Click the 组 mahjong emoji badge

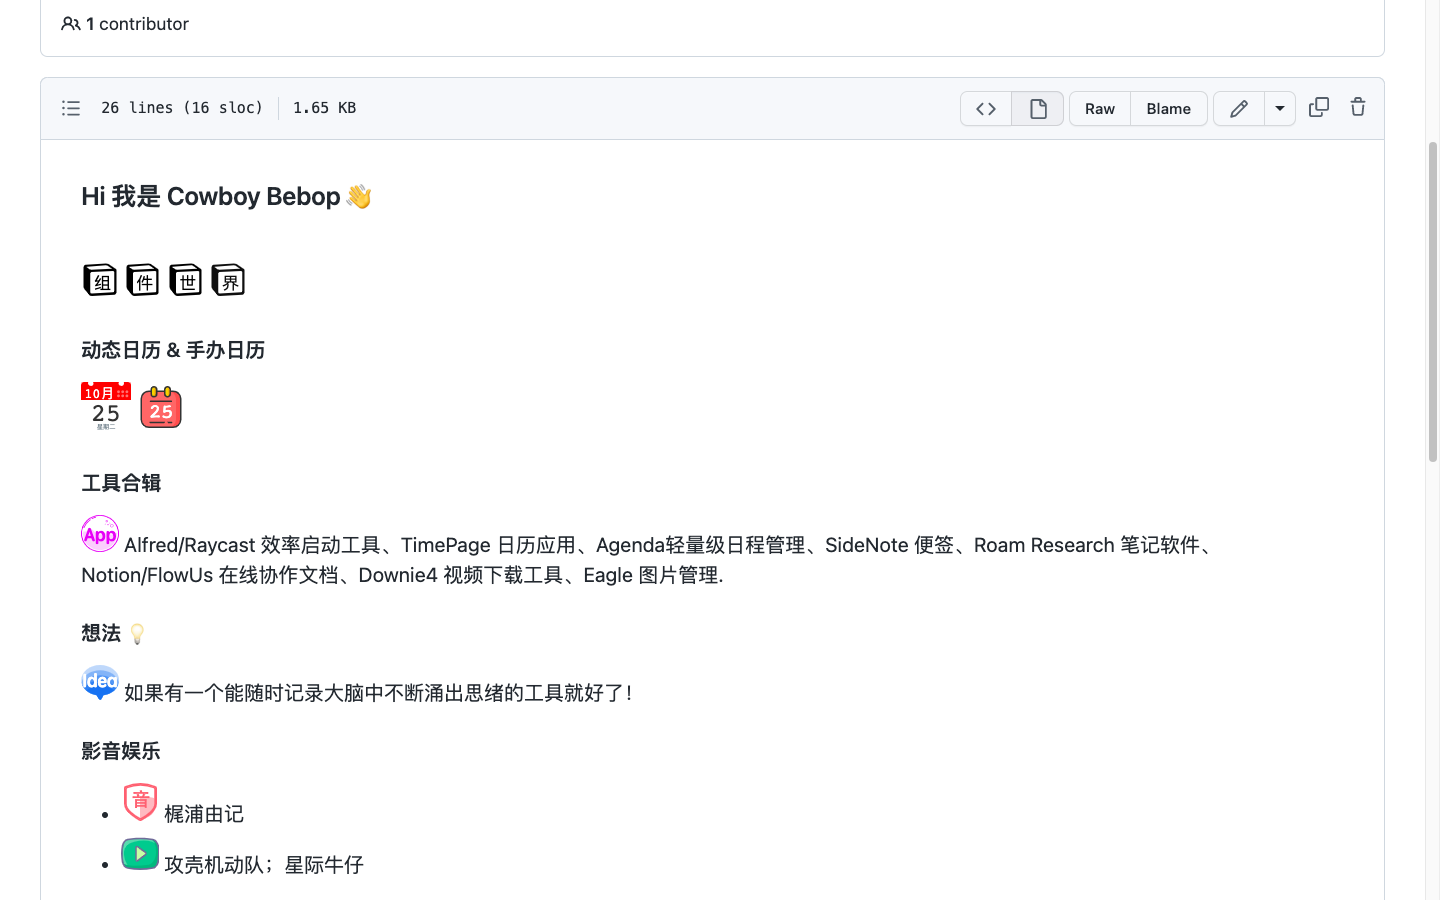click(99, 280)
